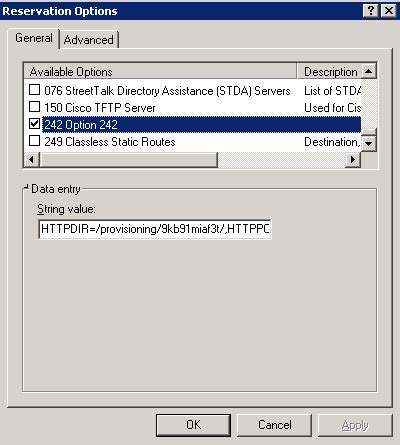Click the horizontal scroll left arrow
400x445 pixels.
coord(31,160)
